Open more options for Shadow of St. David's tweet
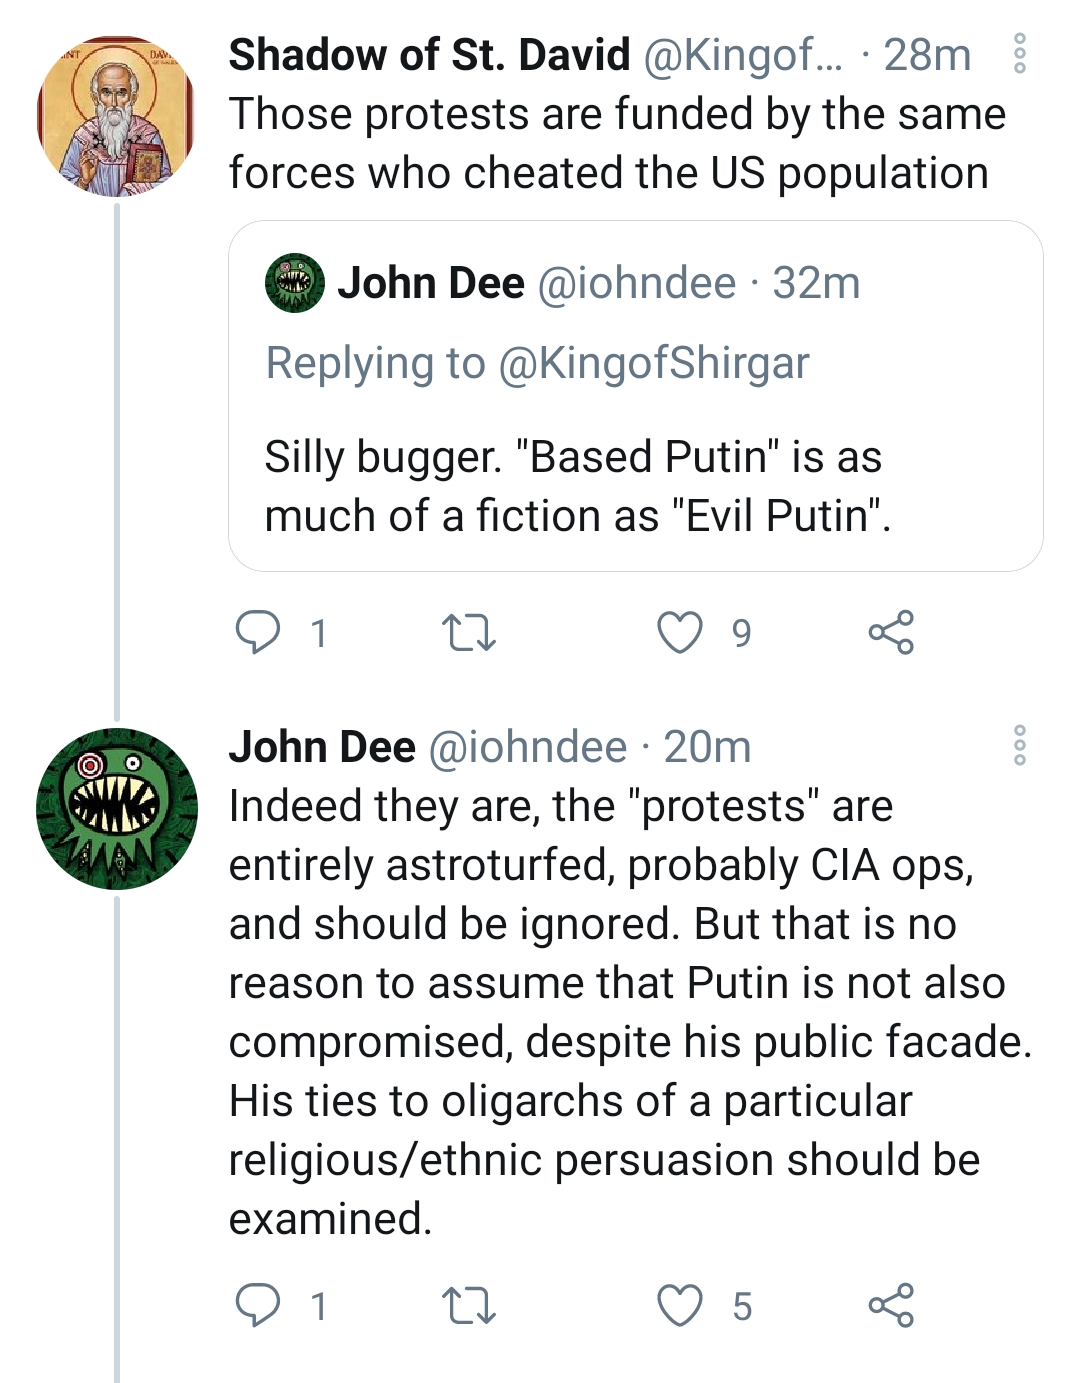Screen dimensions: 1080x1383 point(1019,54)
